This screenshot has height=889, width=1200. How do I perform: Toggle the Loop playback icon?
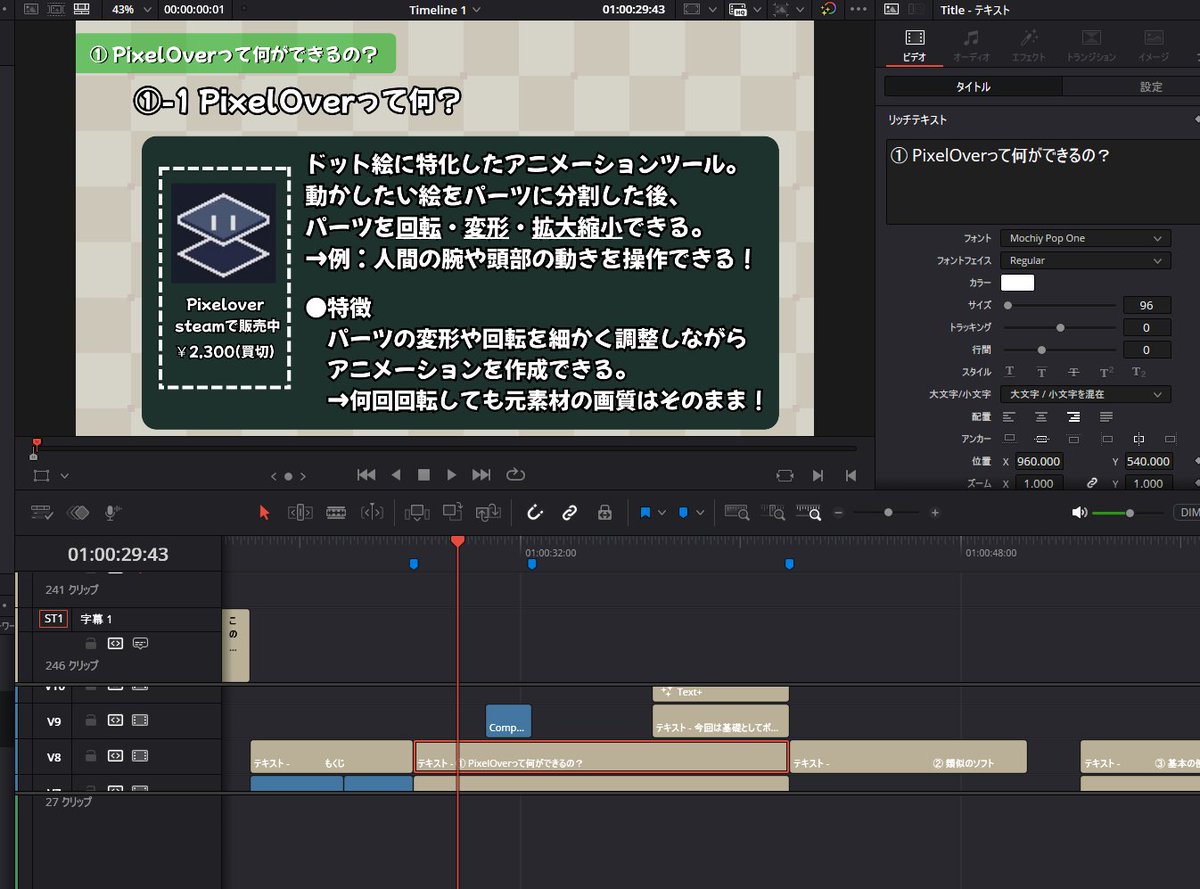point(516,475)
